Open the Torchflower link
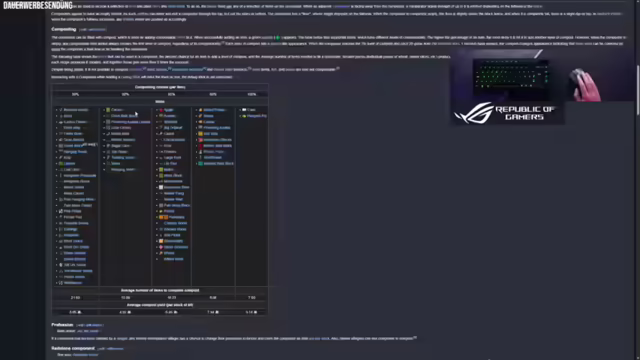The height and width of the screenshot is (360, 640). (x=213, y=158)
